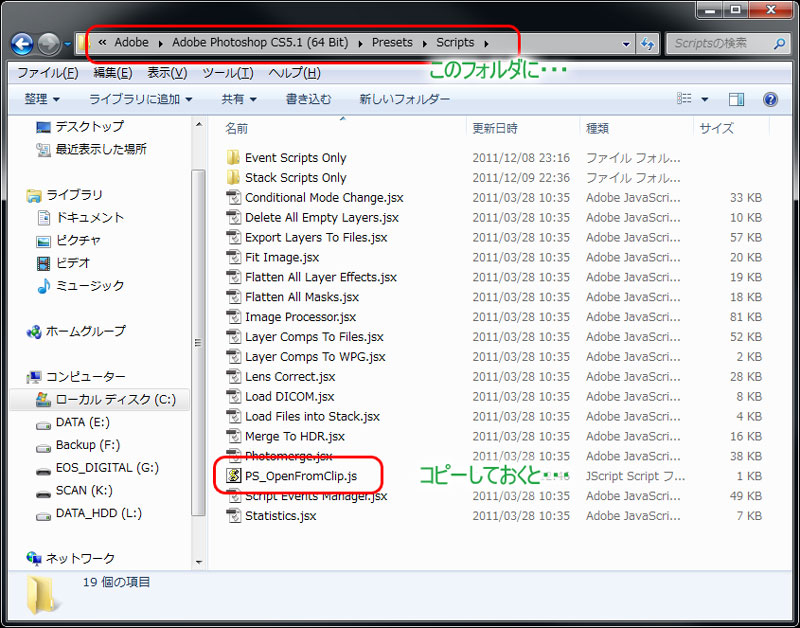Click the Back navigation arrow button
The height and width of the screenshot is (628, 800).
coord(22,44)
